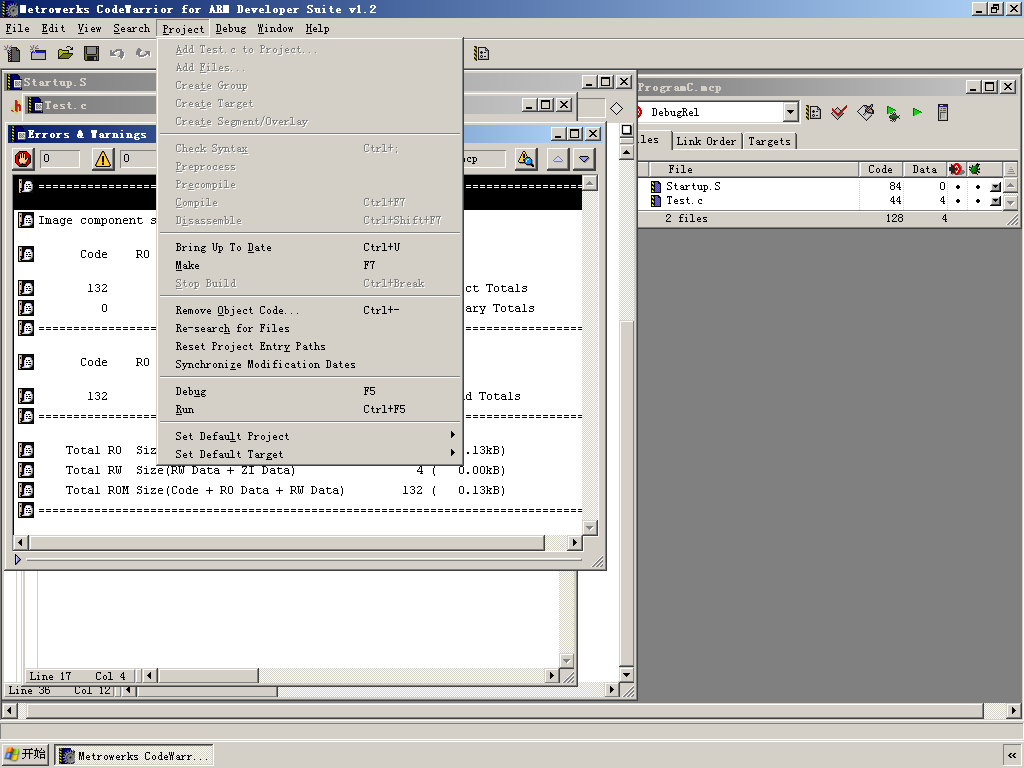
Task: Click the Save floppy disk toolbar icon
Action: tap(91, 54)
